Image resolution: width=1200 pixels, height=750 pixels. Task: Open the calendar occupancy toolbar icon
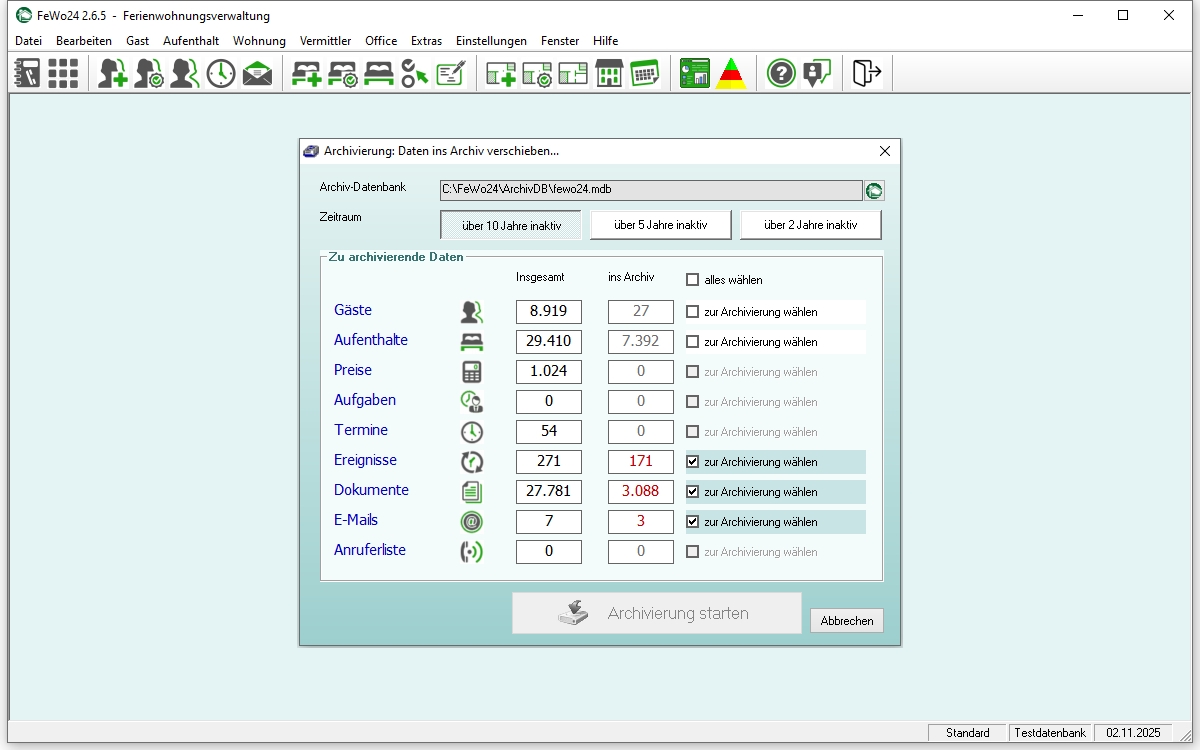pos(644,73)
